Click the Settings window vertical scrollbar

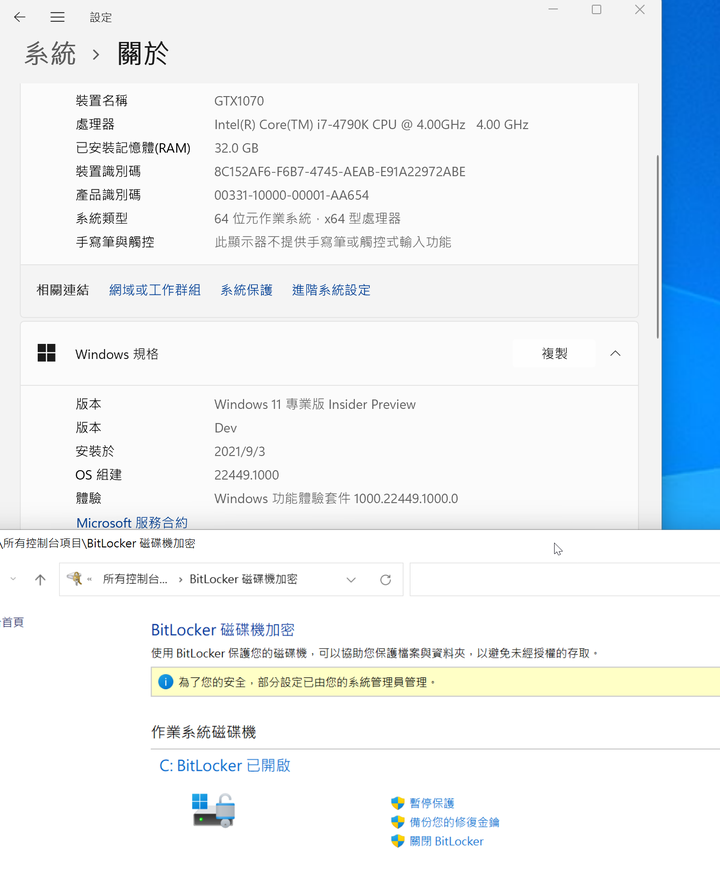pos(657,247)
